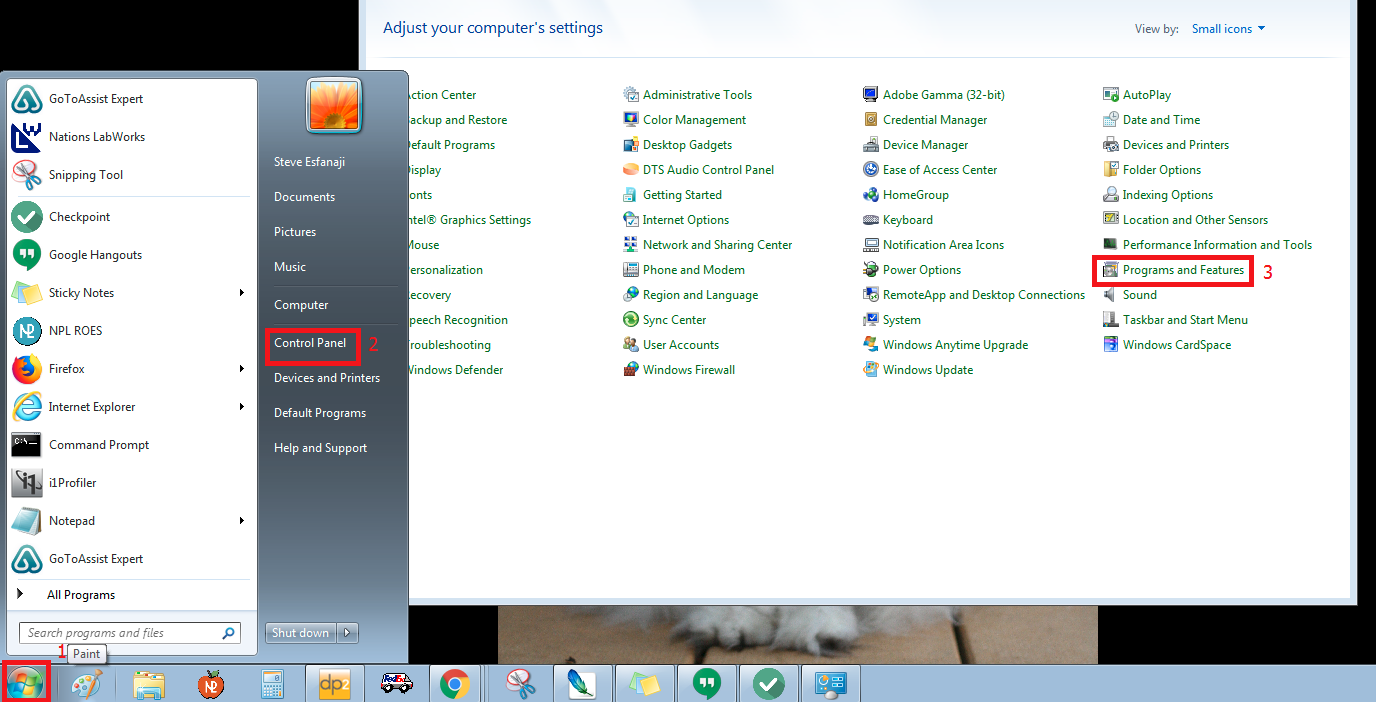Click the Search programs and files box

coord(120,633)
